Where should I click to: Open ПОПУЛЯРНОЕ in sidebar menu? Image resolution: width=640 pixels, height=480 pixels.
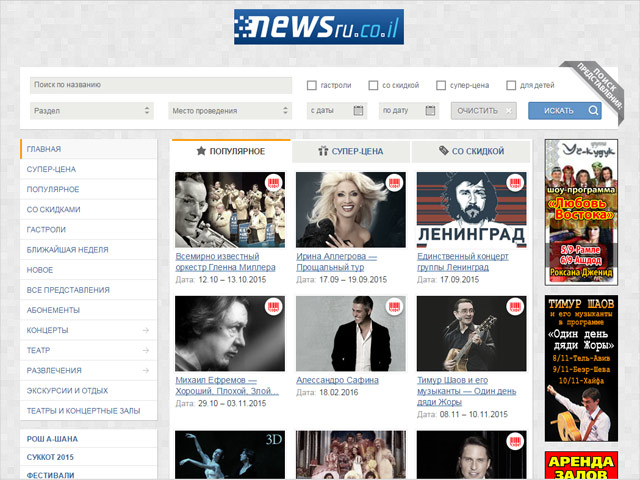[89, 189]
